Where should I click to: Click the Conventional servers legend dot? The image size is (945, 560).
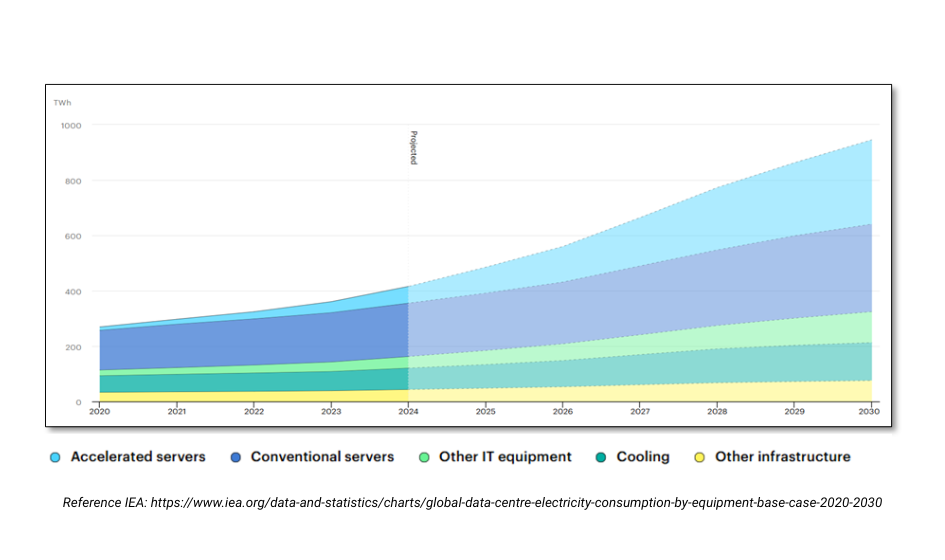pyautogui.click(x=235, y=457)
